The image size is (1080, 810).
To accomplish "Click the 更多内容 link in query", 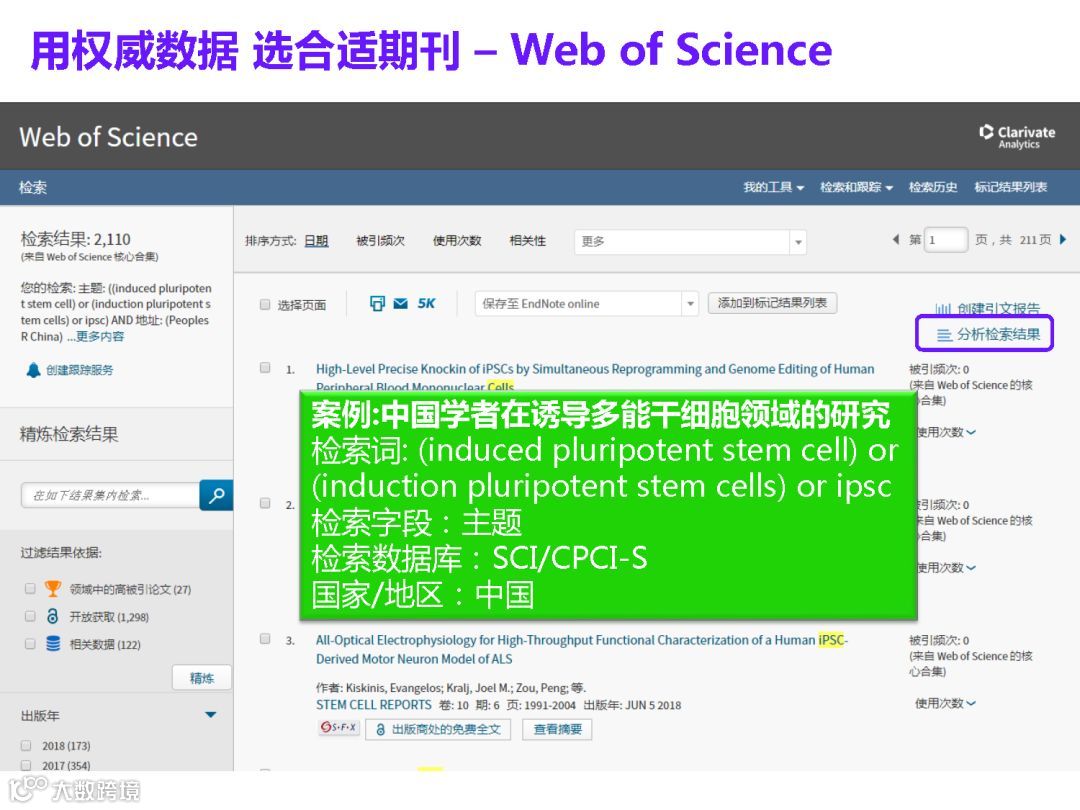I will 100,337.
